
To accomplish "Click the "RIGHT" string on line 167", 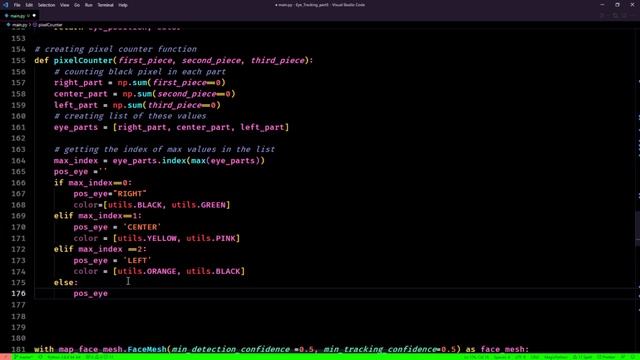I will [130, 194].
